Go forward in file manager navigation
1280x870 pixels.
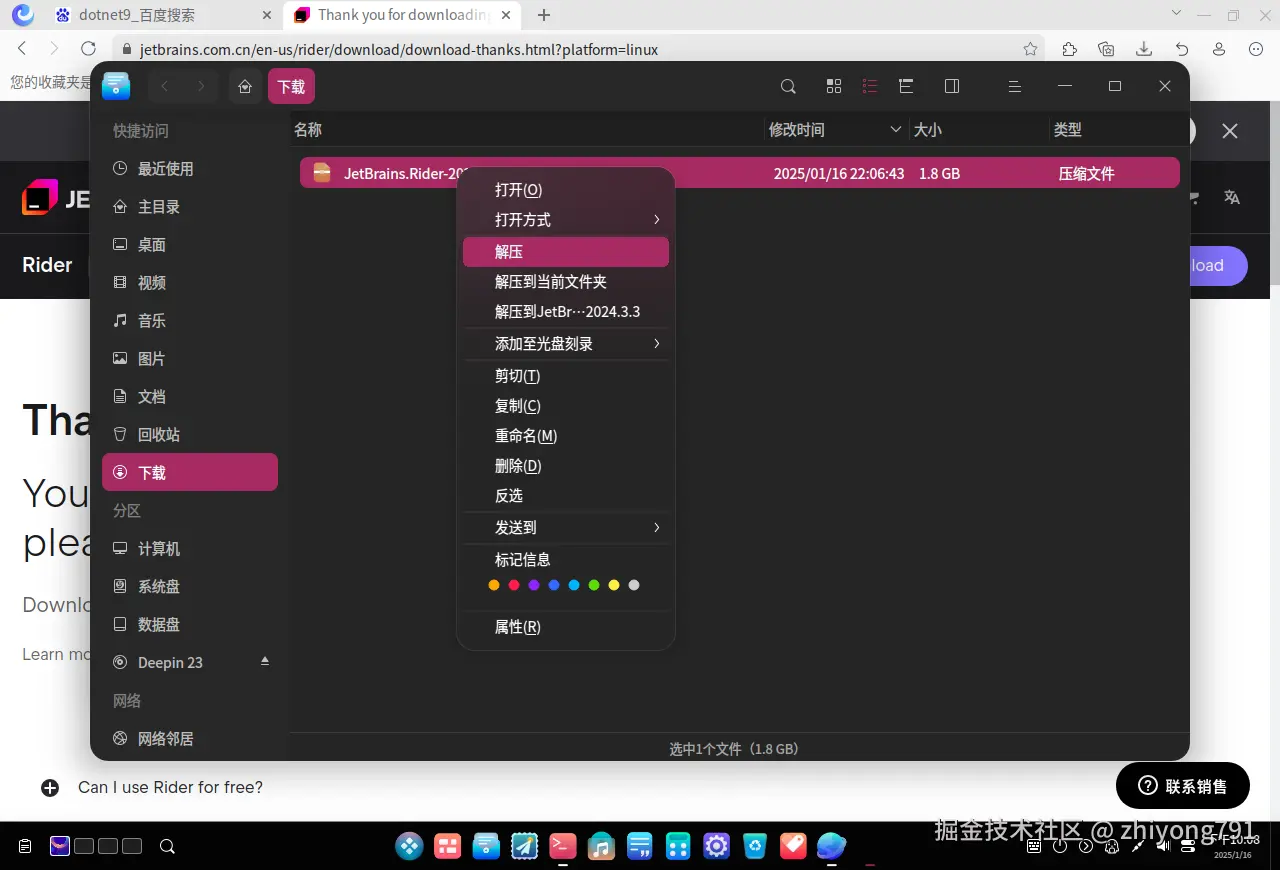(x=201, y=87)
